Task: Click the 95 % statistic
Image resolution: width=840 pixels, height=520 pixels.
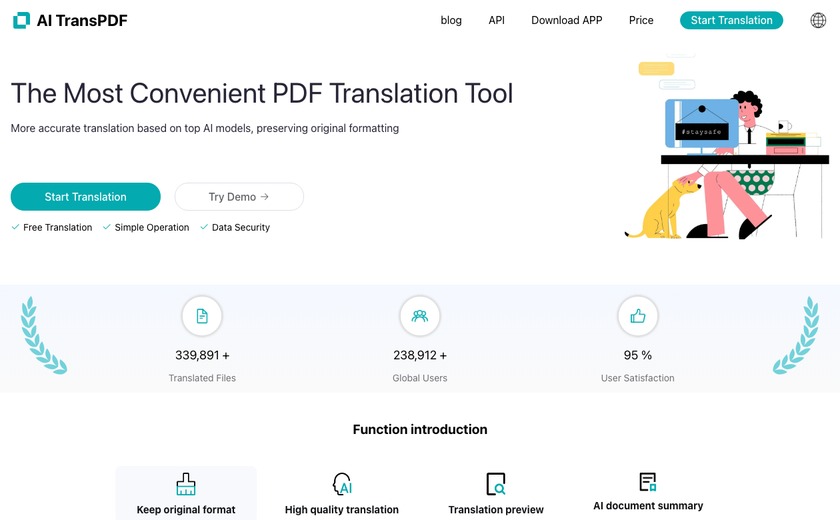Action: [x=638, y=355]
